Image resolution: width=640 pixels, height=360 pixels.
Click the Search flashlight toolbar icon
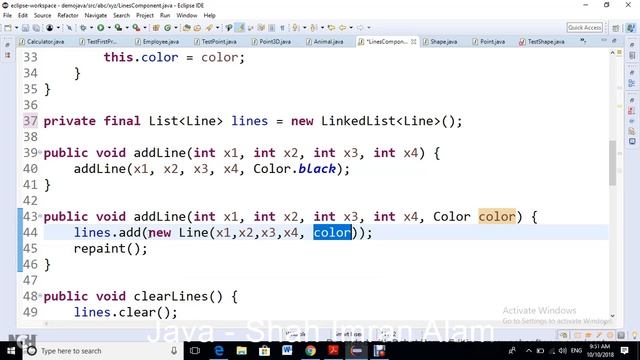209,28
